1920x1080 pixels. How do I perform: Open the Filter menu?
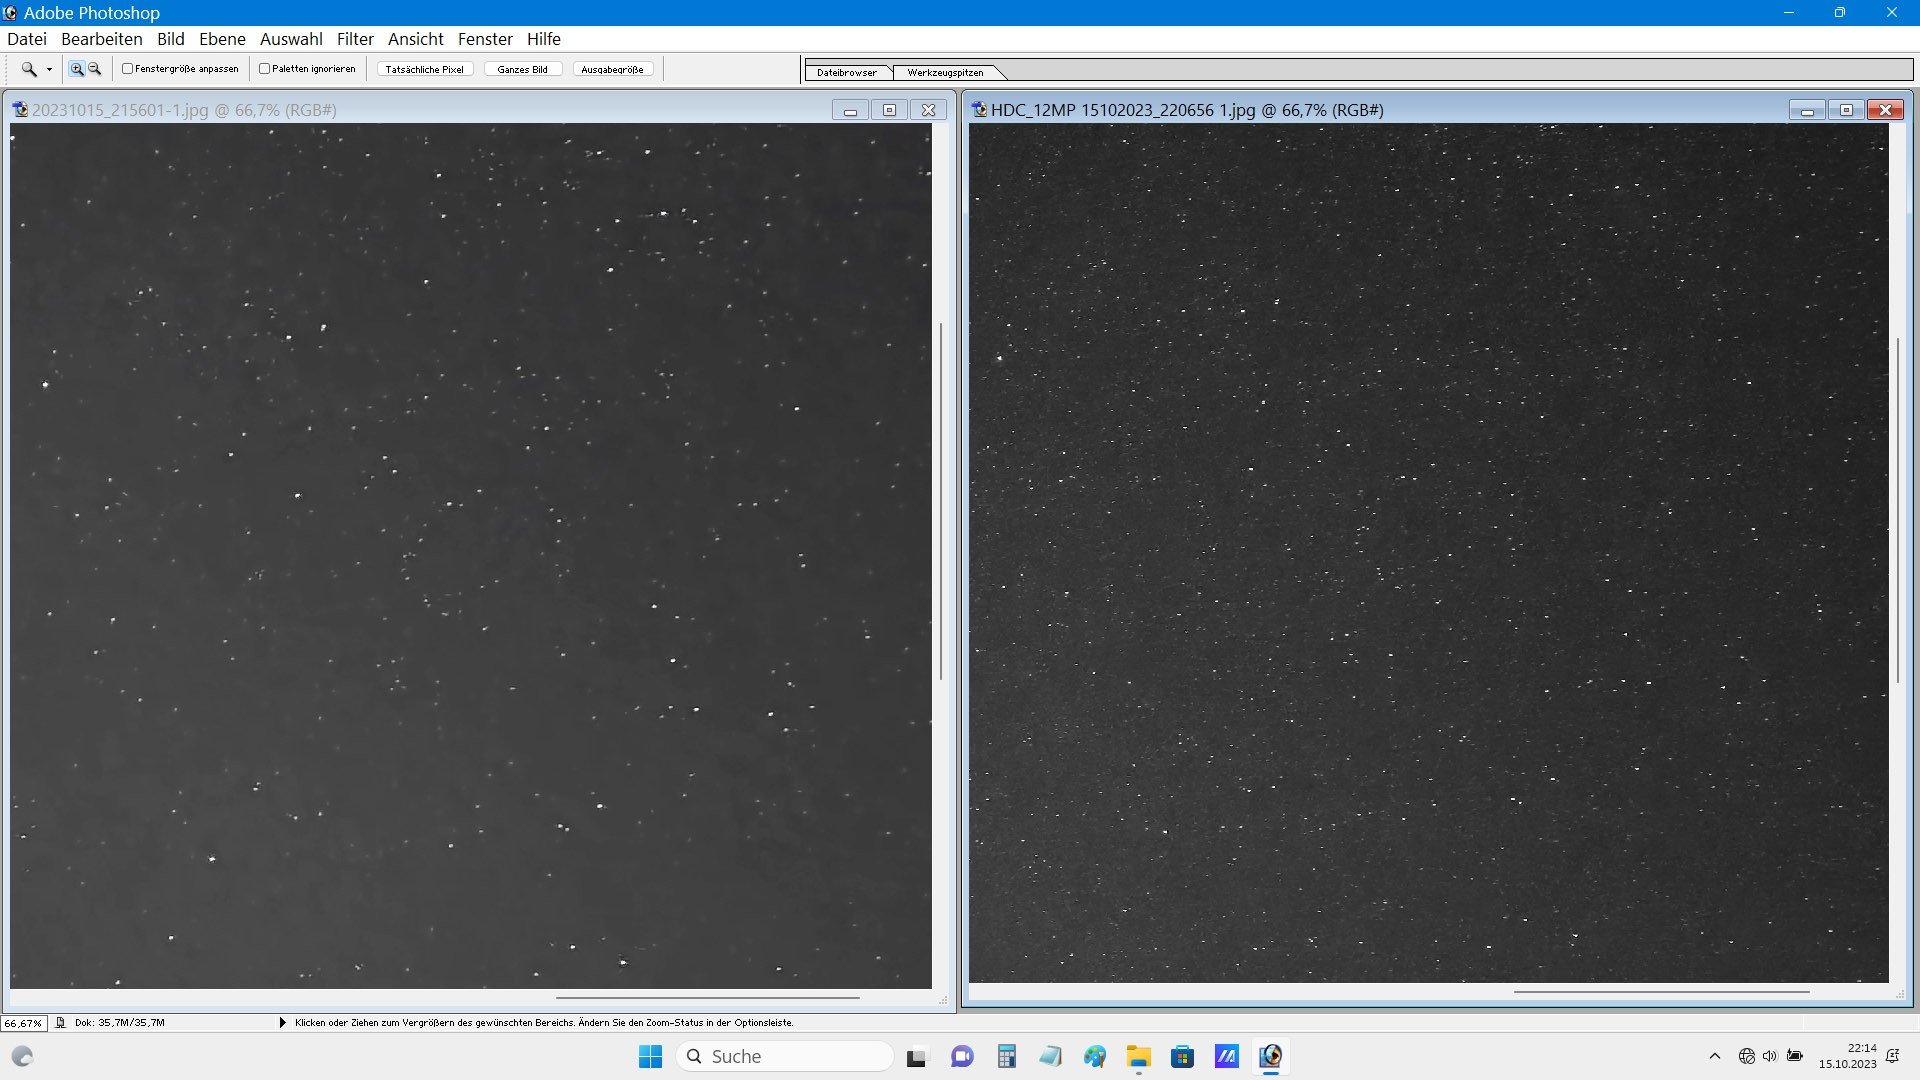tap(354, 39)
